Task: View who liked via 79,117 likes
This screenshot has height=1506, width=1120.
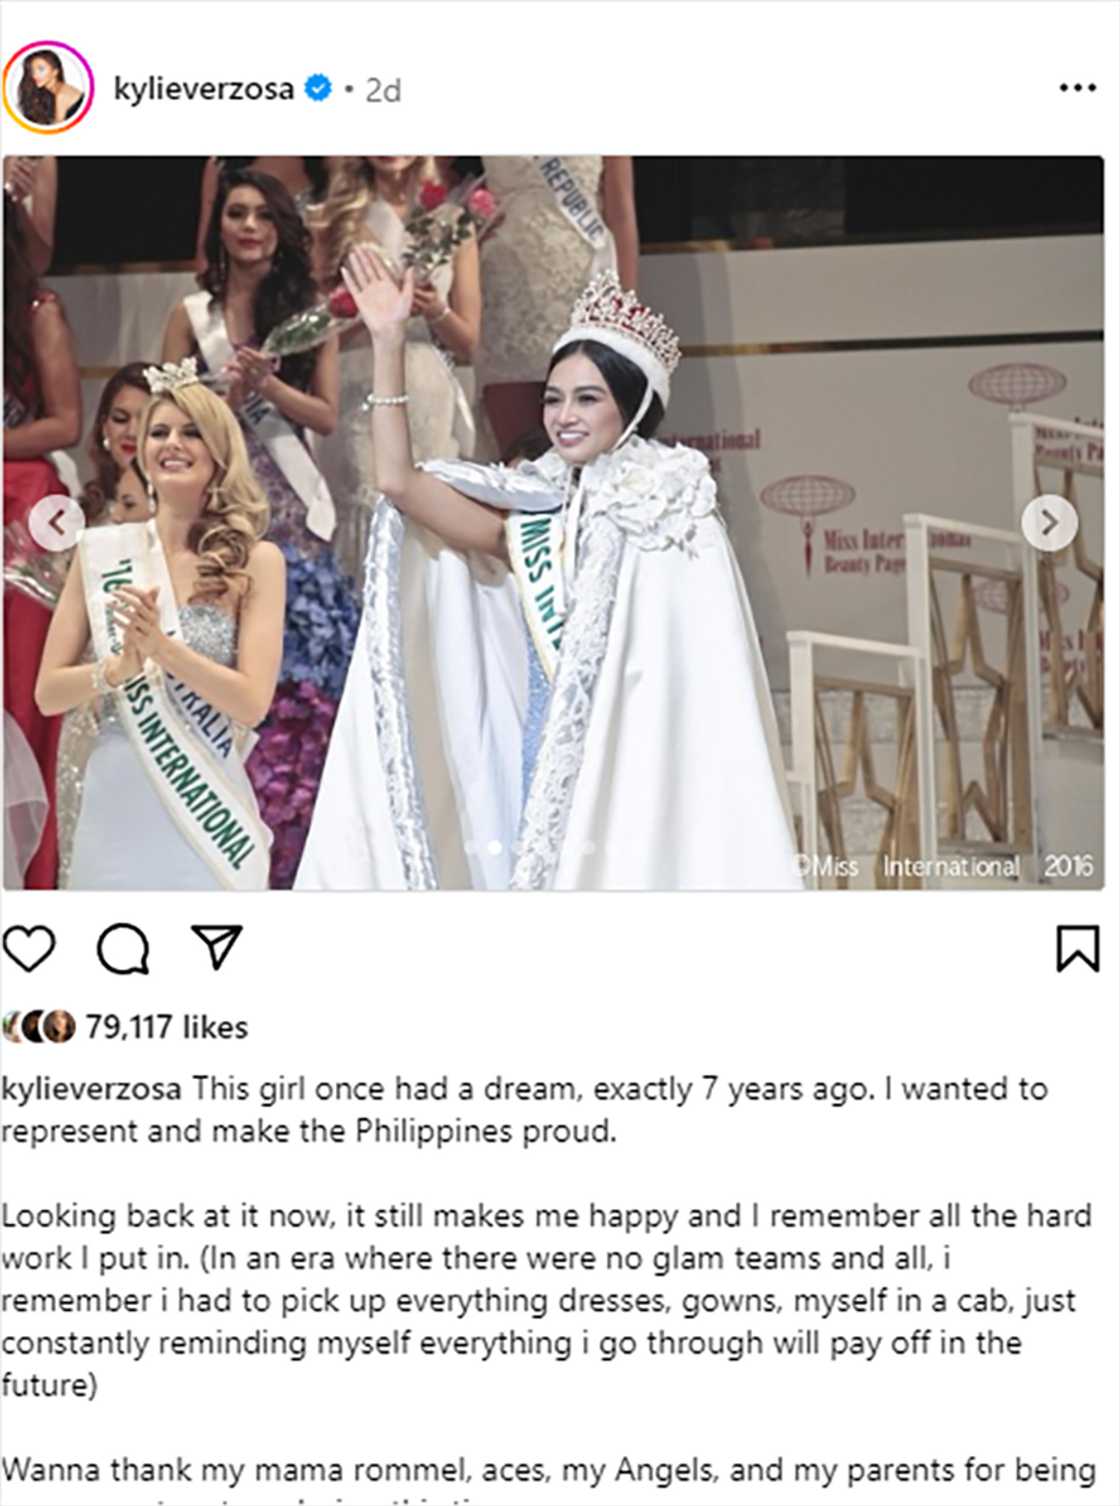Action: tap(166, 1027)
